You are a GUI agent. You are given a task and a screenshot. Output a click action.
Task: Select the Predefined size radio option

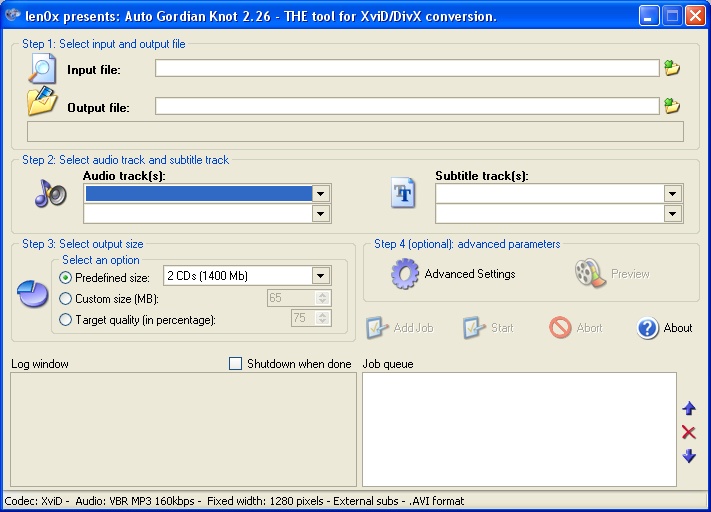click(x=65, y=278)
